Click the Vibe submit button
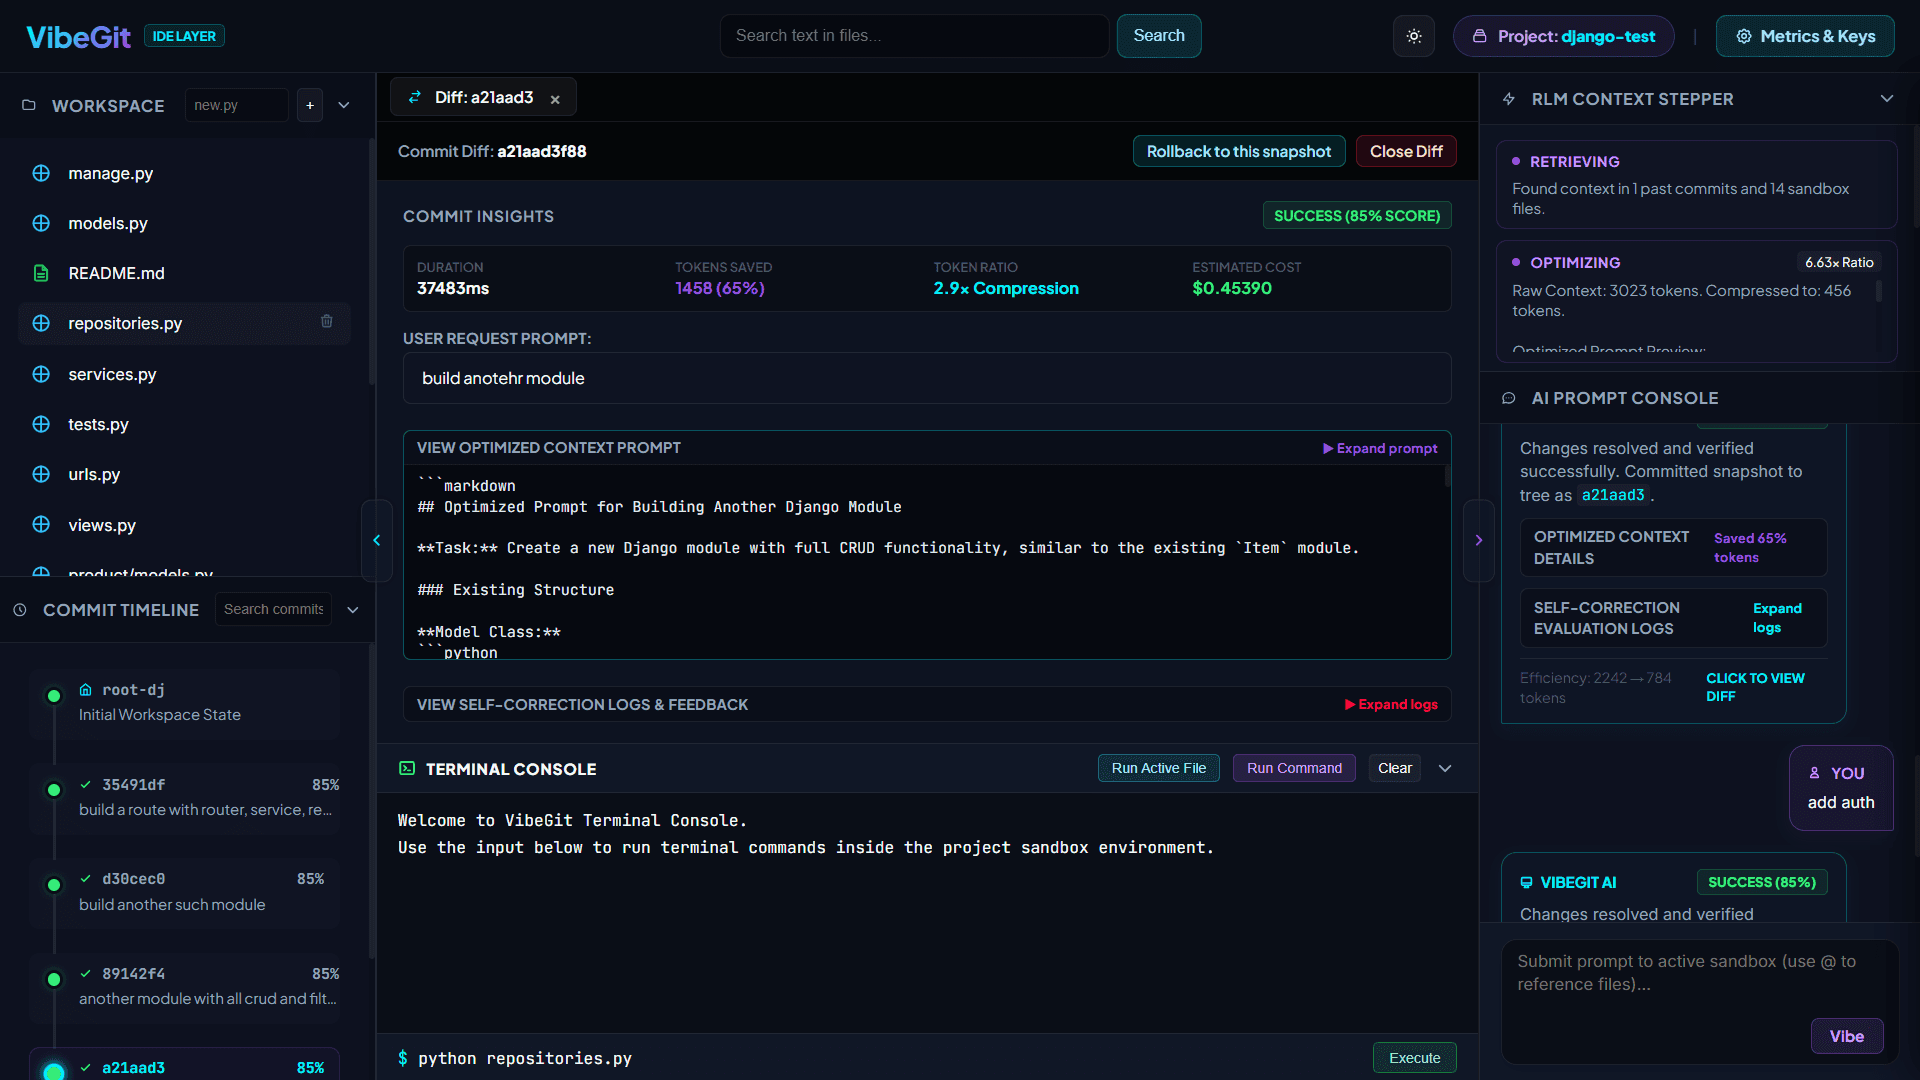 [x=1847, y=1036]
